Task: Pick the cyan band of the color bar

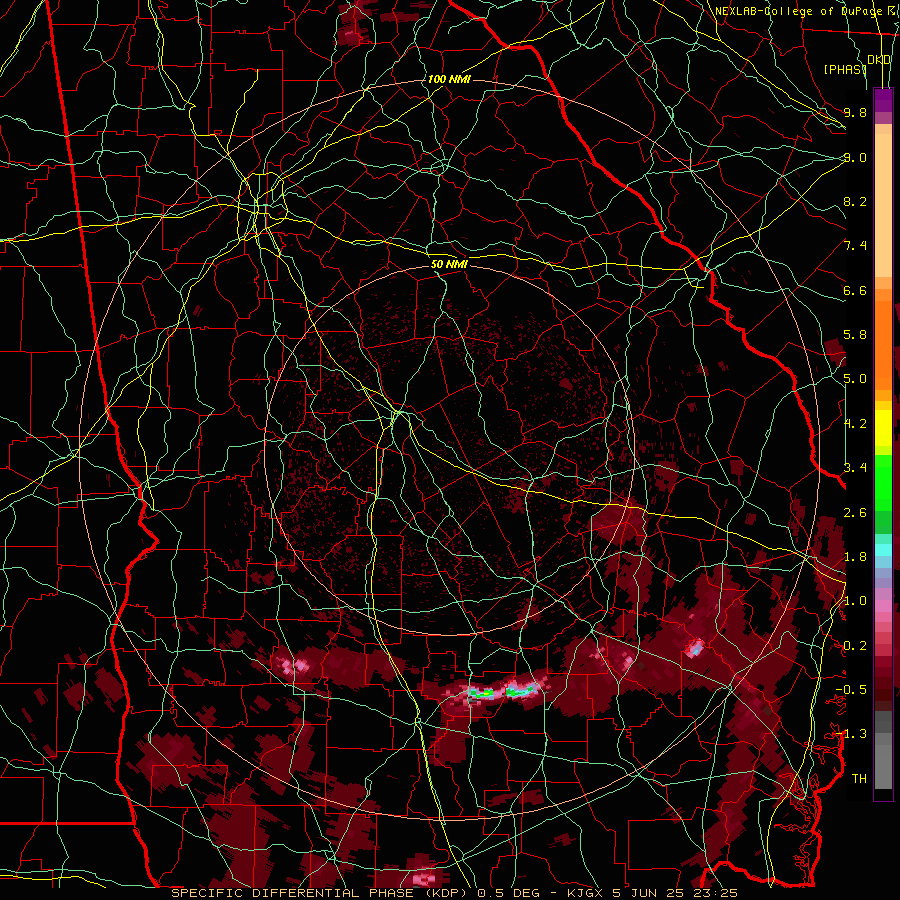Action: coord(883,550)
